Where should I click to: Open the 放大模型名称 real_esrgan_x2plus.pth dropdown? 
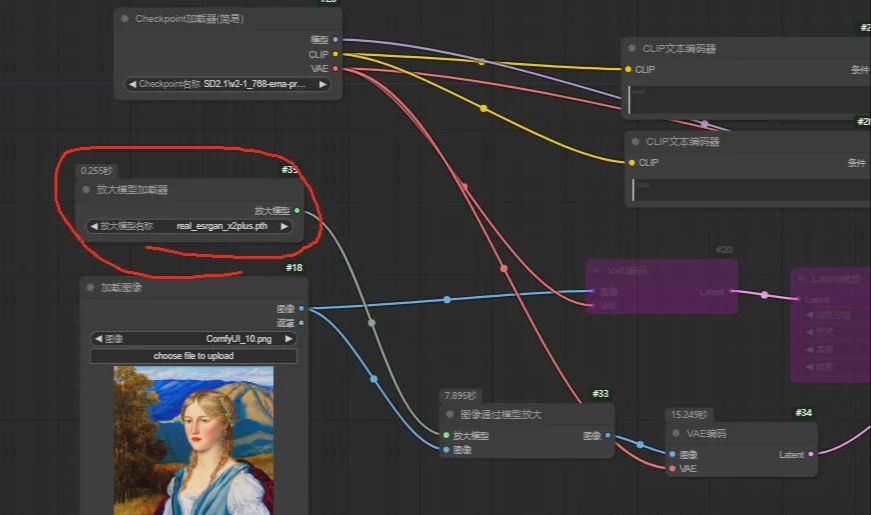click(x=189, y=226)
